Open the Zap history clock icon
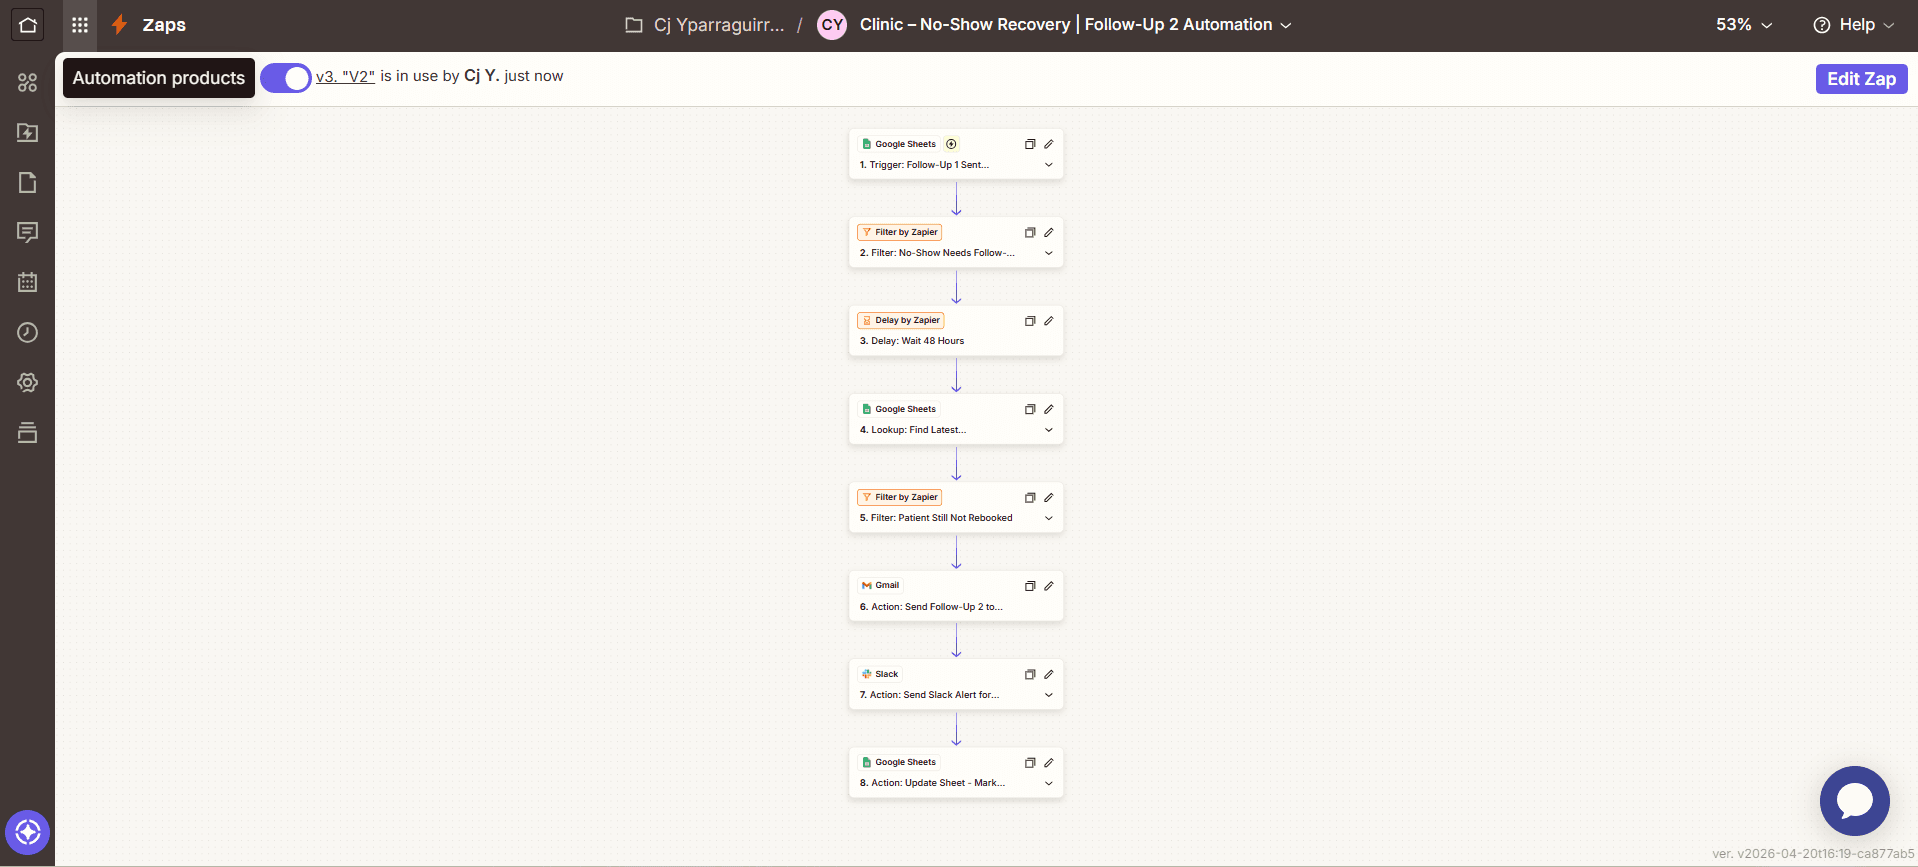Viewport: 1918px width, 867px height. (28, 332)
